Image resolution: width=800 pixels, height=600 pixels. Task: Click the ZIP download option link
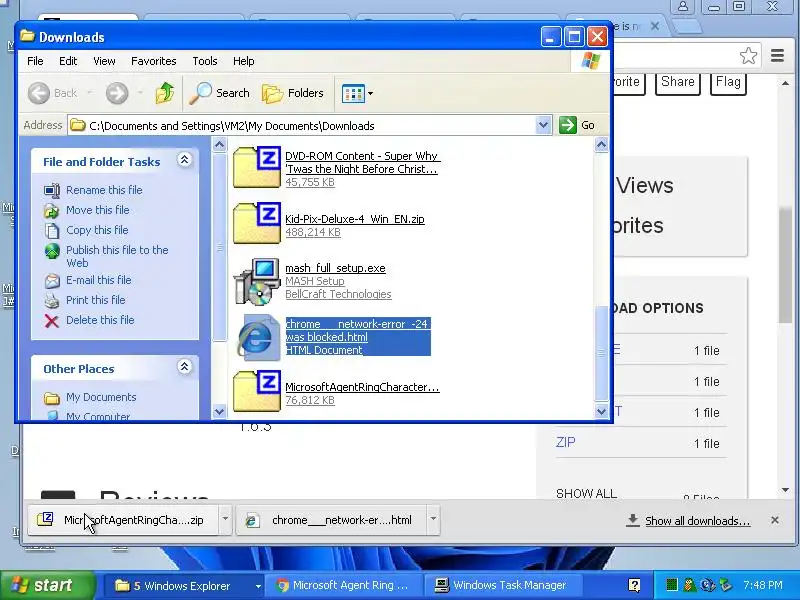pos(565,442)
